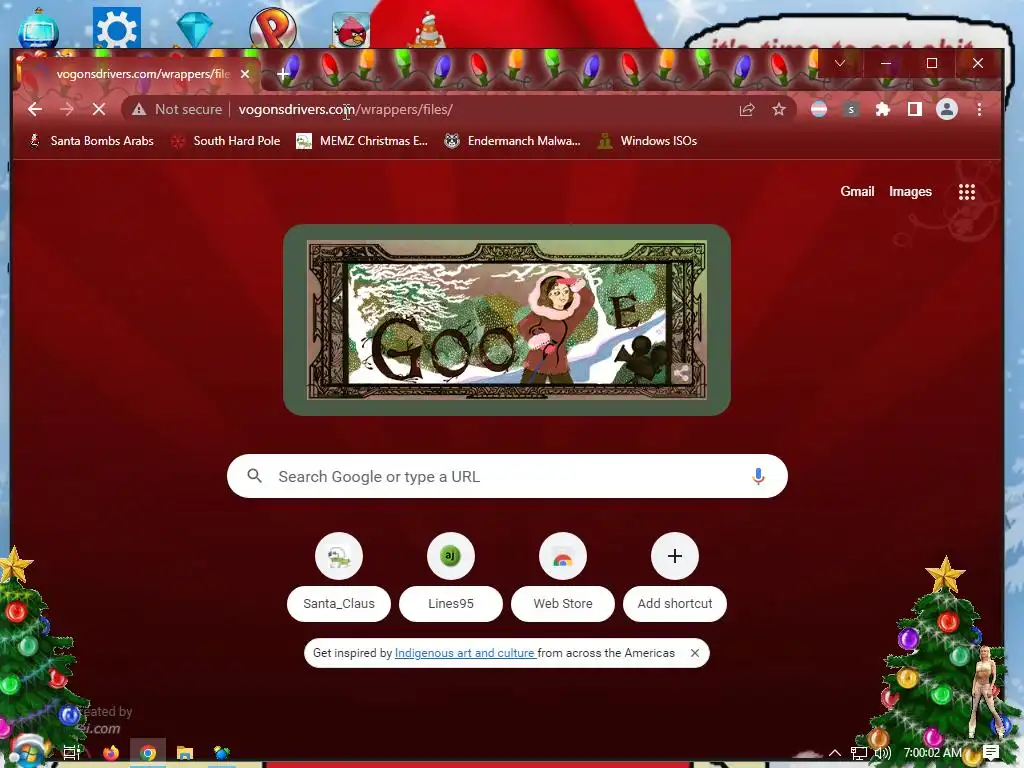This screenshot has width=1024, height=768.
Task: Click the Not secure warning icon
Action: tap(138, 110)
